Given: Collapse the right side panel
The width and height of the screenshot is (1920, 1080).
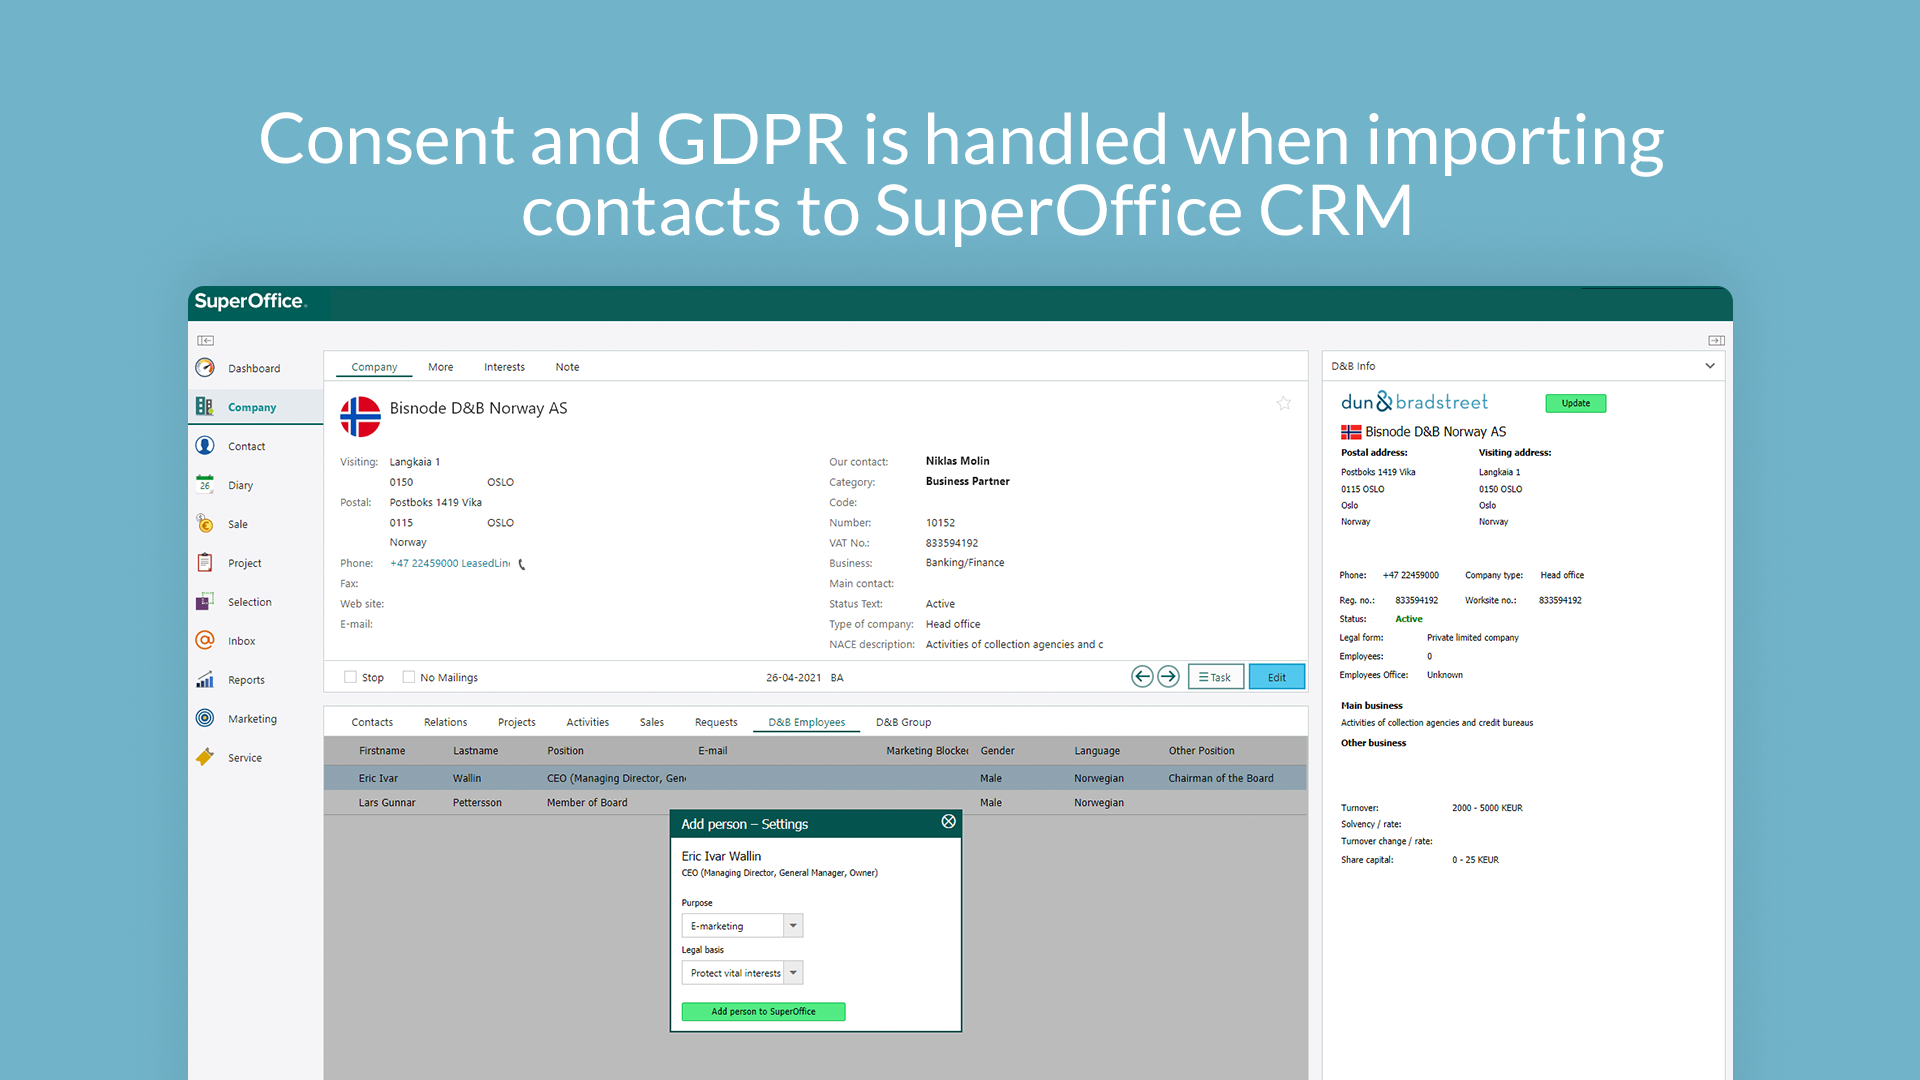Looking at the screenshot, I should [x=1716, y=341].
